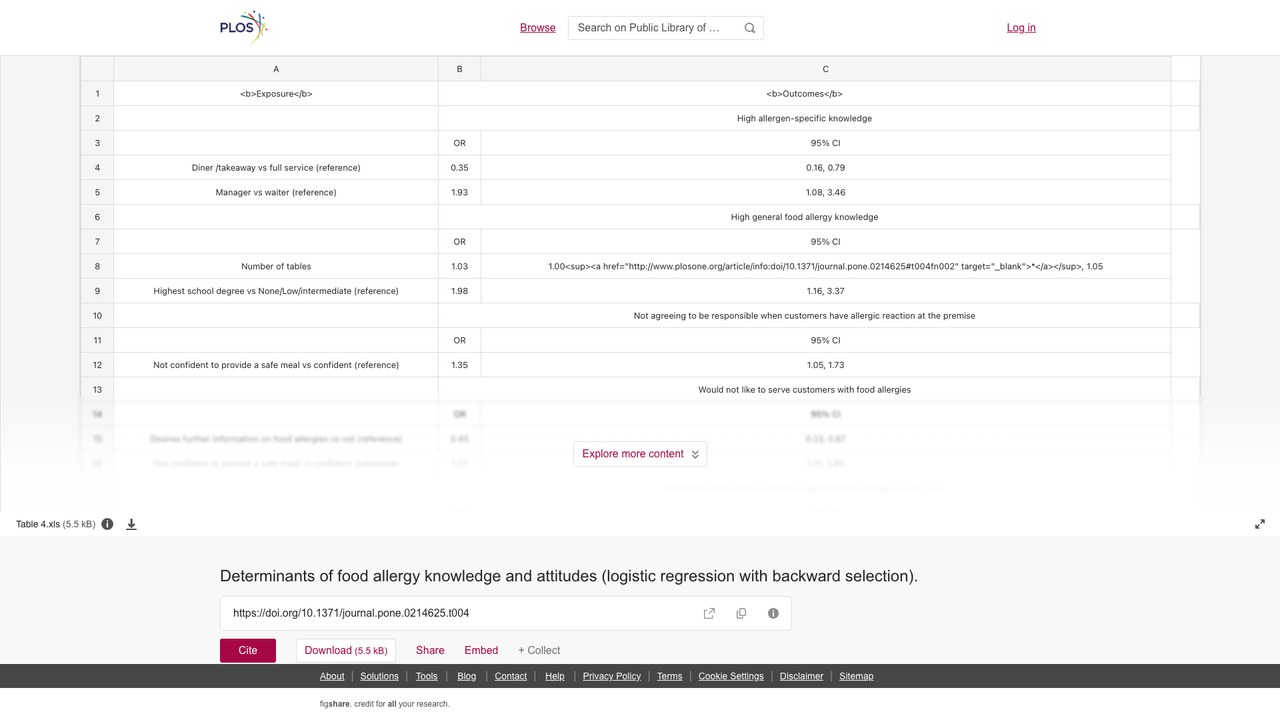
Task: Open the Embed option
Action: 481,650
